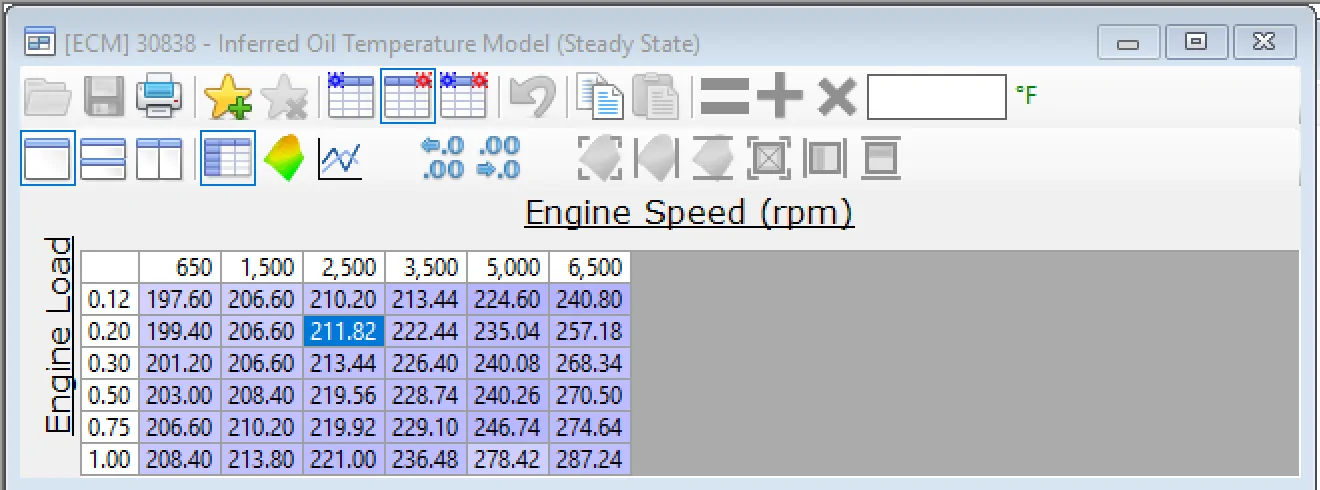The image size is (1320, 490).
Task: Select cell 257.18
Action: point(590,331)
